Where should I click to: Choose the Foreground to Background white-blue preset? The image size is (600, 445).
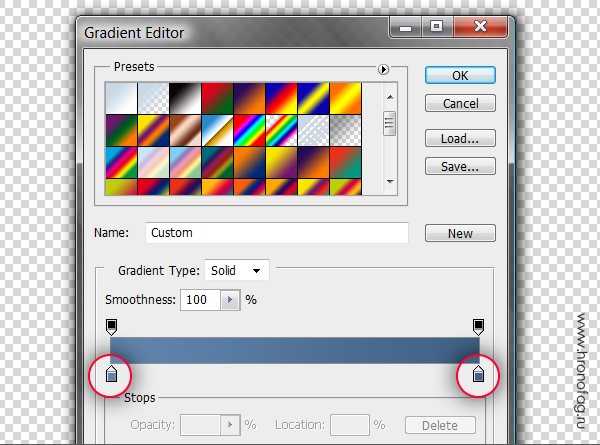pos(121,98)
